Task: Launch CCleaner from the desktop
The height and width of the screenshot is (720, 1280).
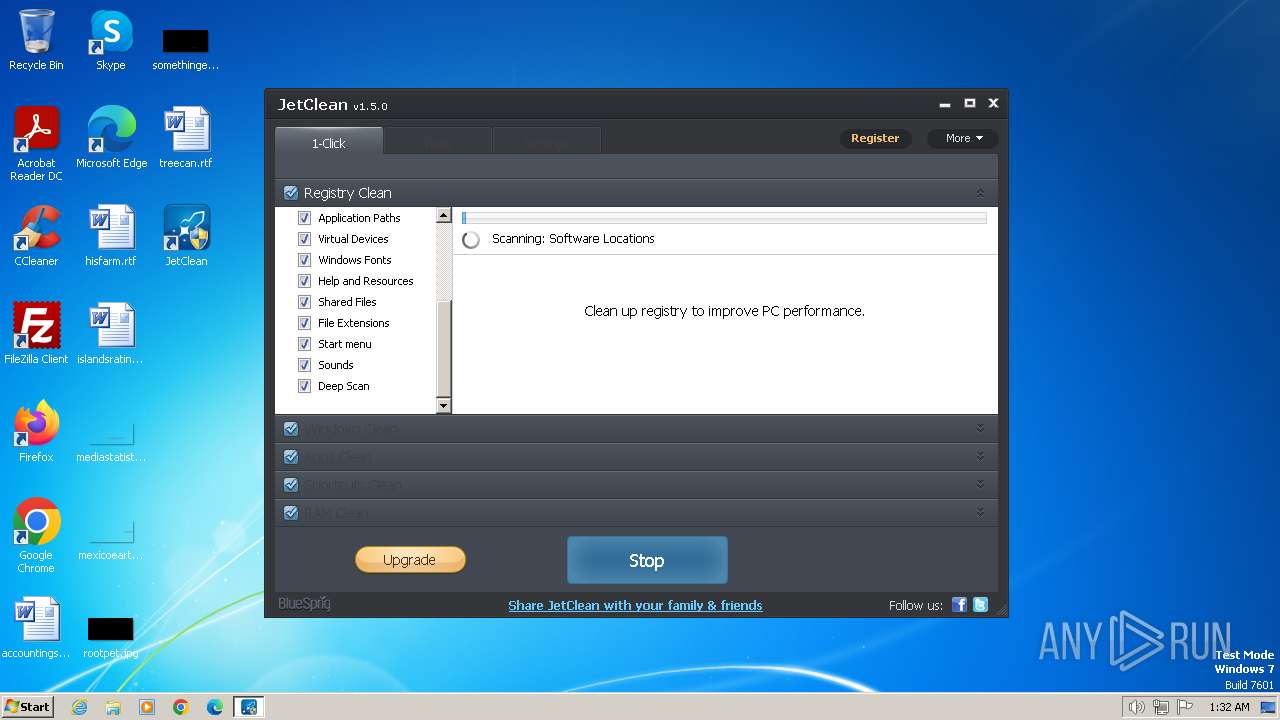Action: [36, 236]
